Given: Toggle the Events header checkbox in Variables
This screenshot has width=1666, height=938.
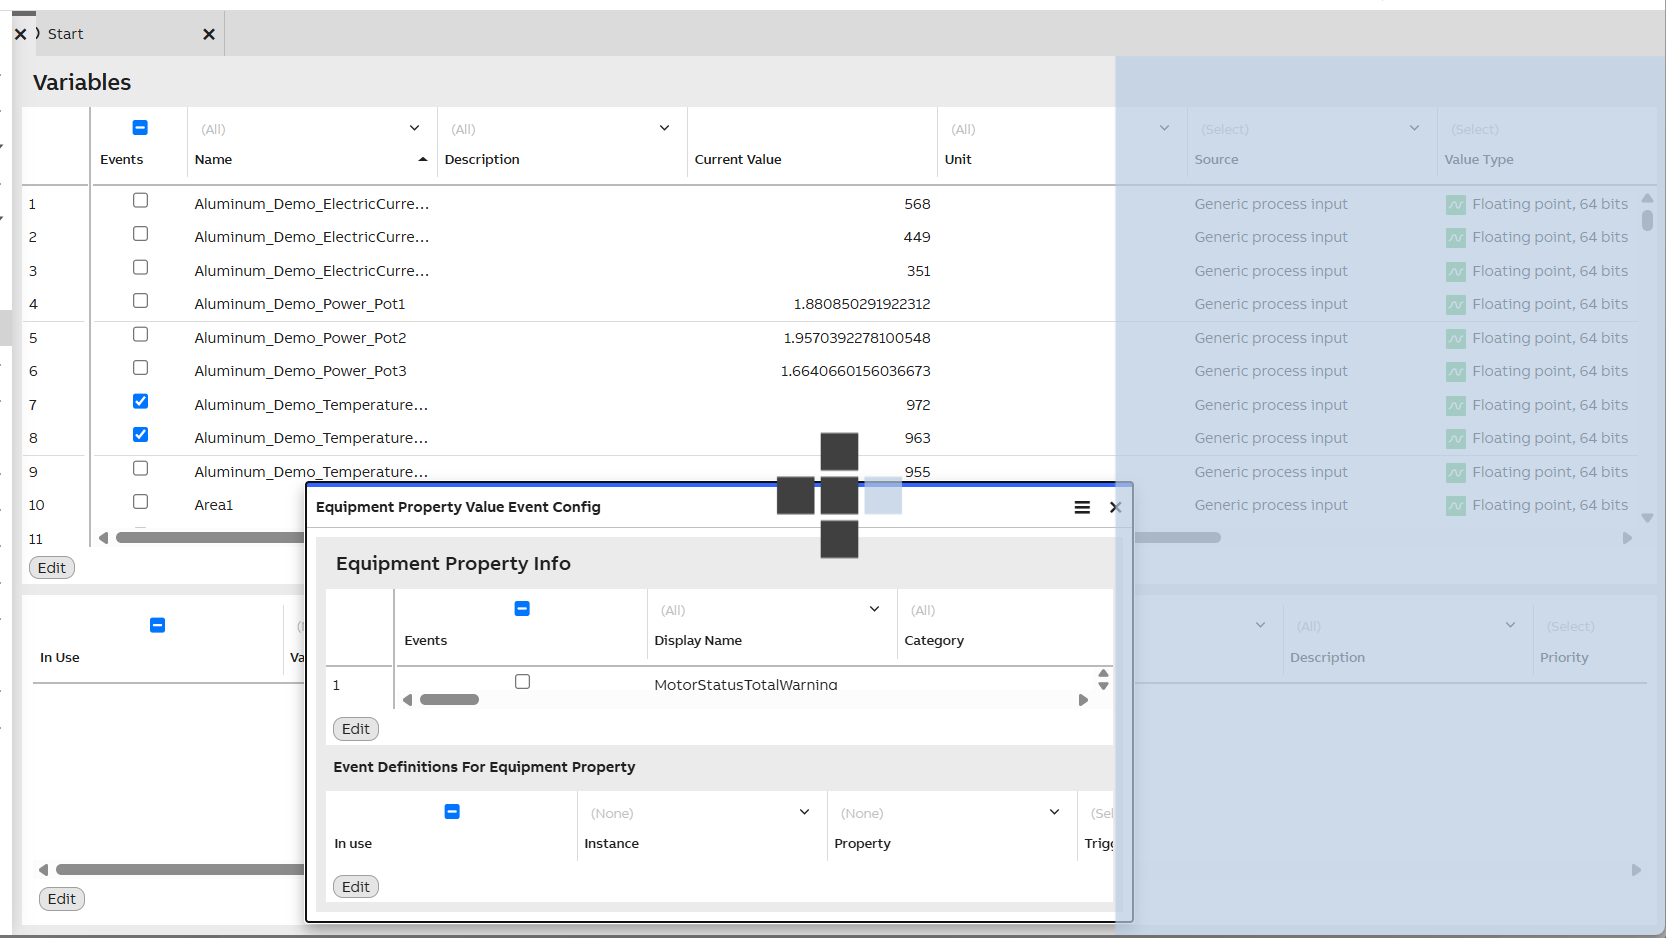Looking at the screenshot, I should [140, 128].
